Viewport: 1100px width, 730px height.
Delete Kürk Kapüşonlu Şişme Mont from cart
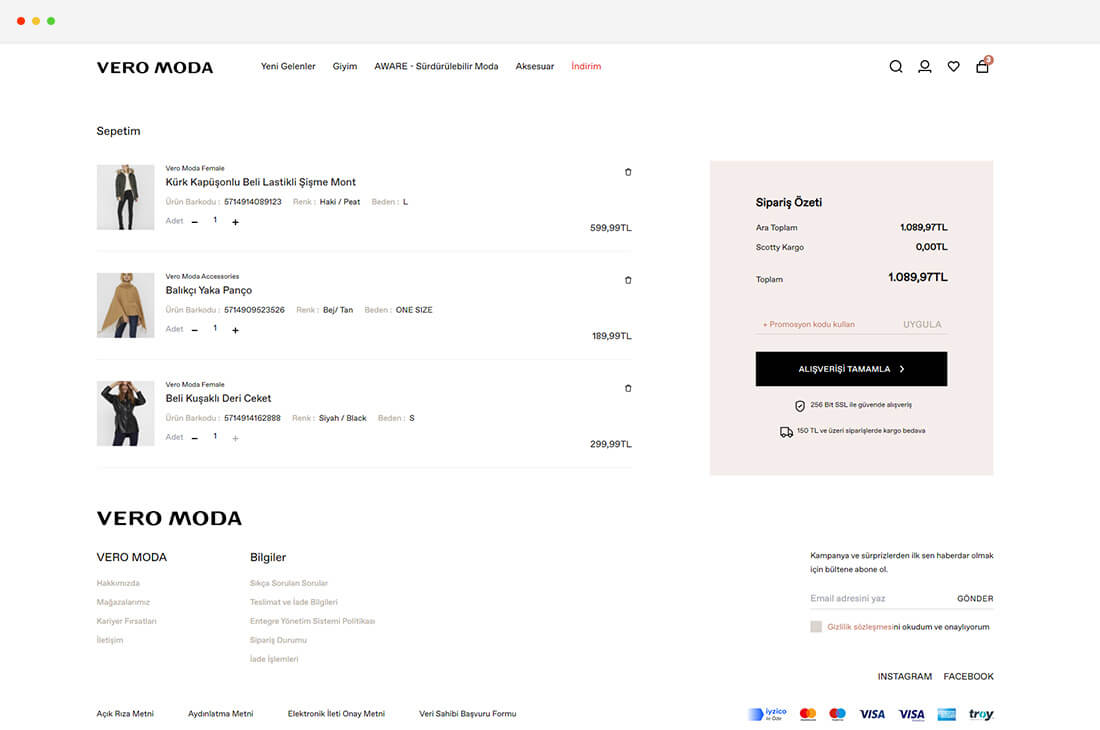(x=628, y=172)
